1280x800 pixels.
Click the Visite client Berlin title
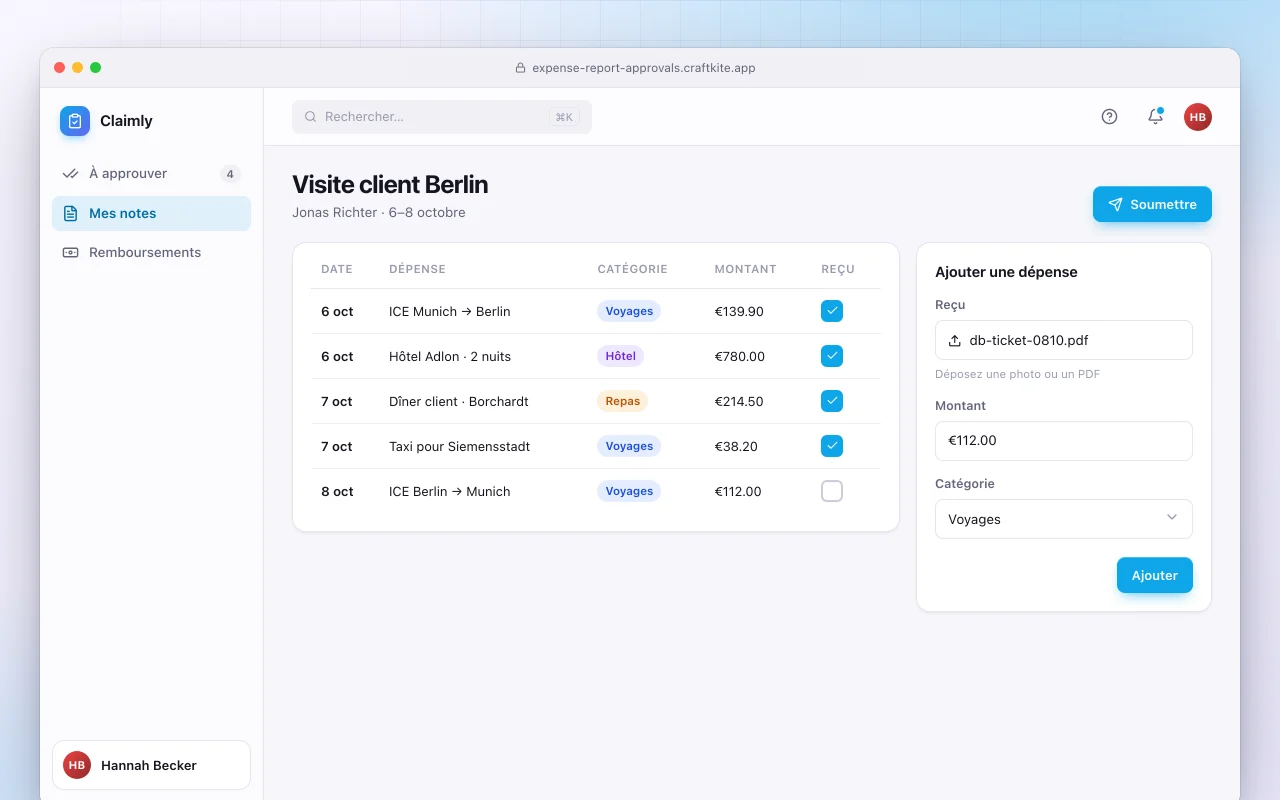[x=390, y=185]
